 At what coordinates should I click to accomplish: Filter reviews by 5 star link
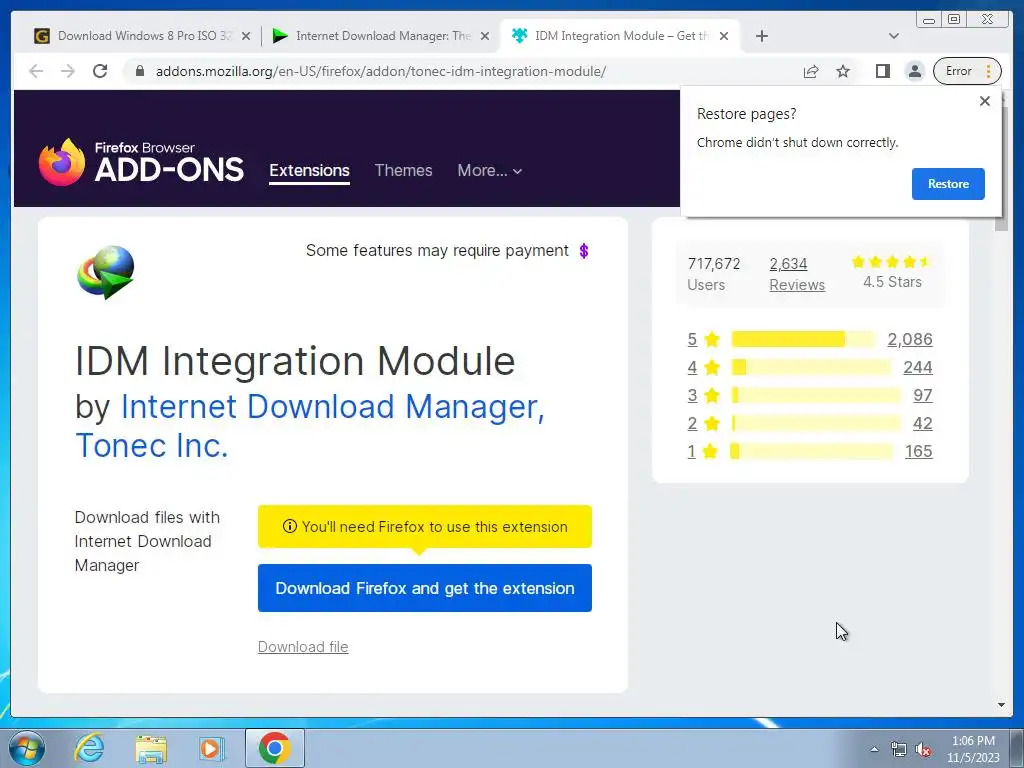(692, 340)
